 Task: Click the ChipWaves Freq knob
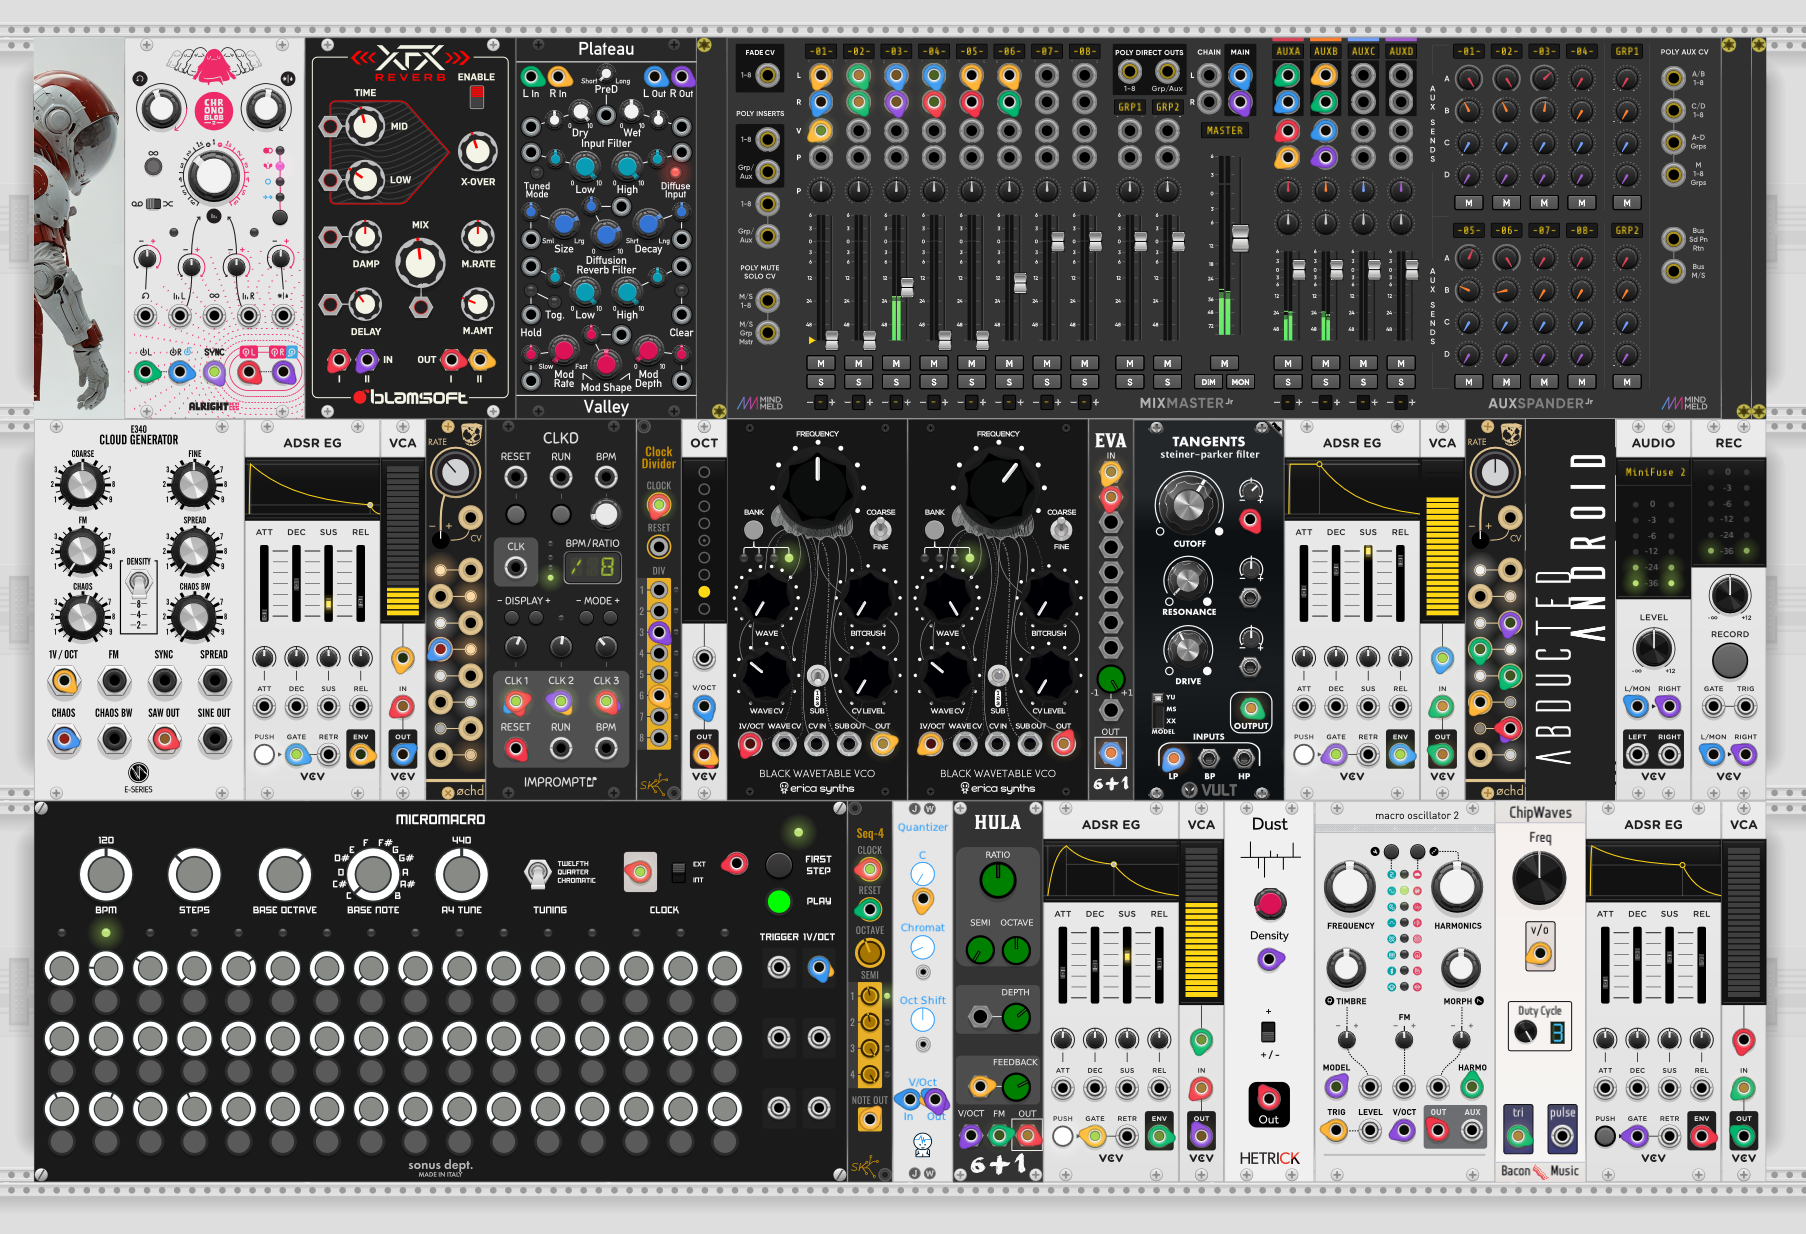click(x=1540, y=877)
